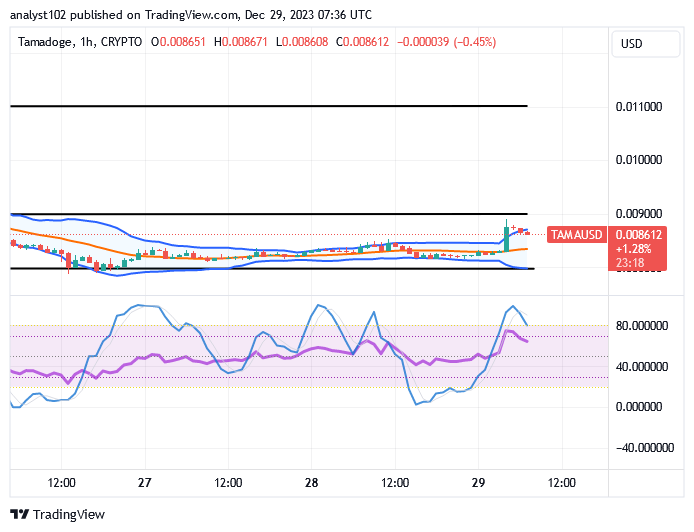Click the open value O0.008651
694x532 pixels.
coord(178,42)
